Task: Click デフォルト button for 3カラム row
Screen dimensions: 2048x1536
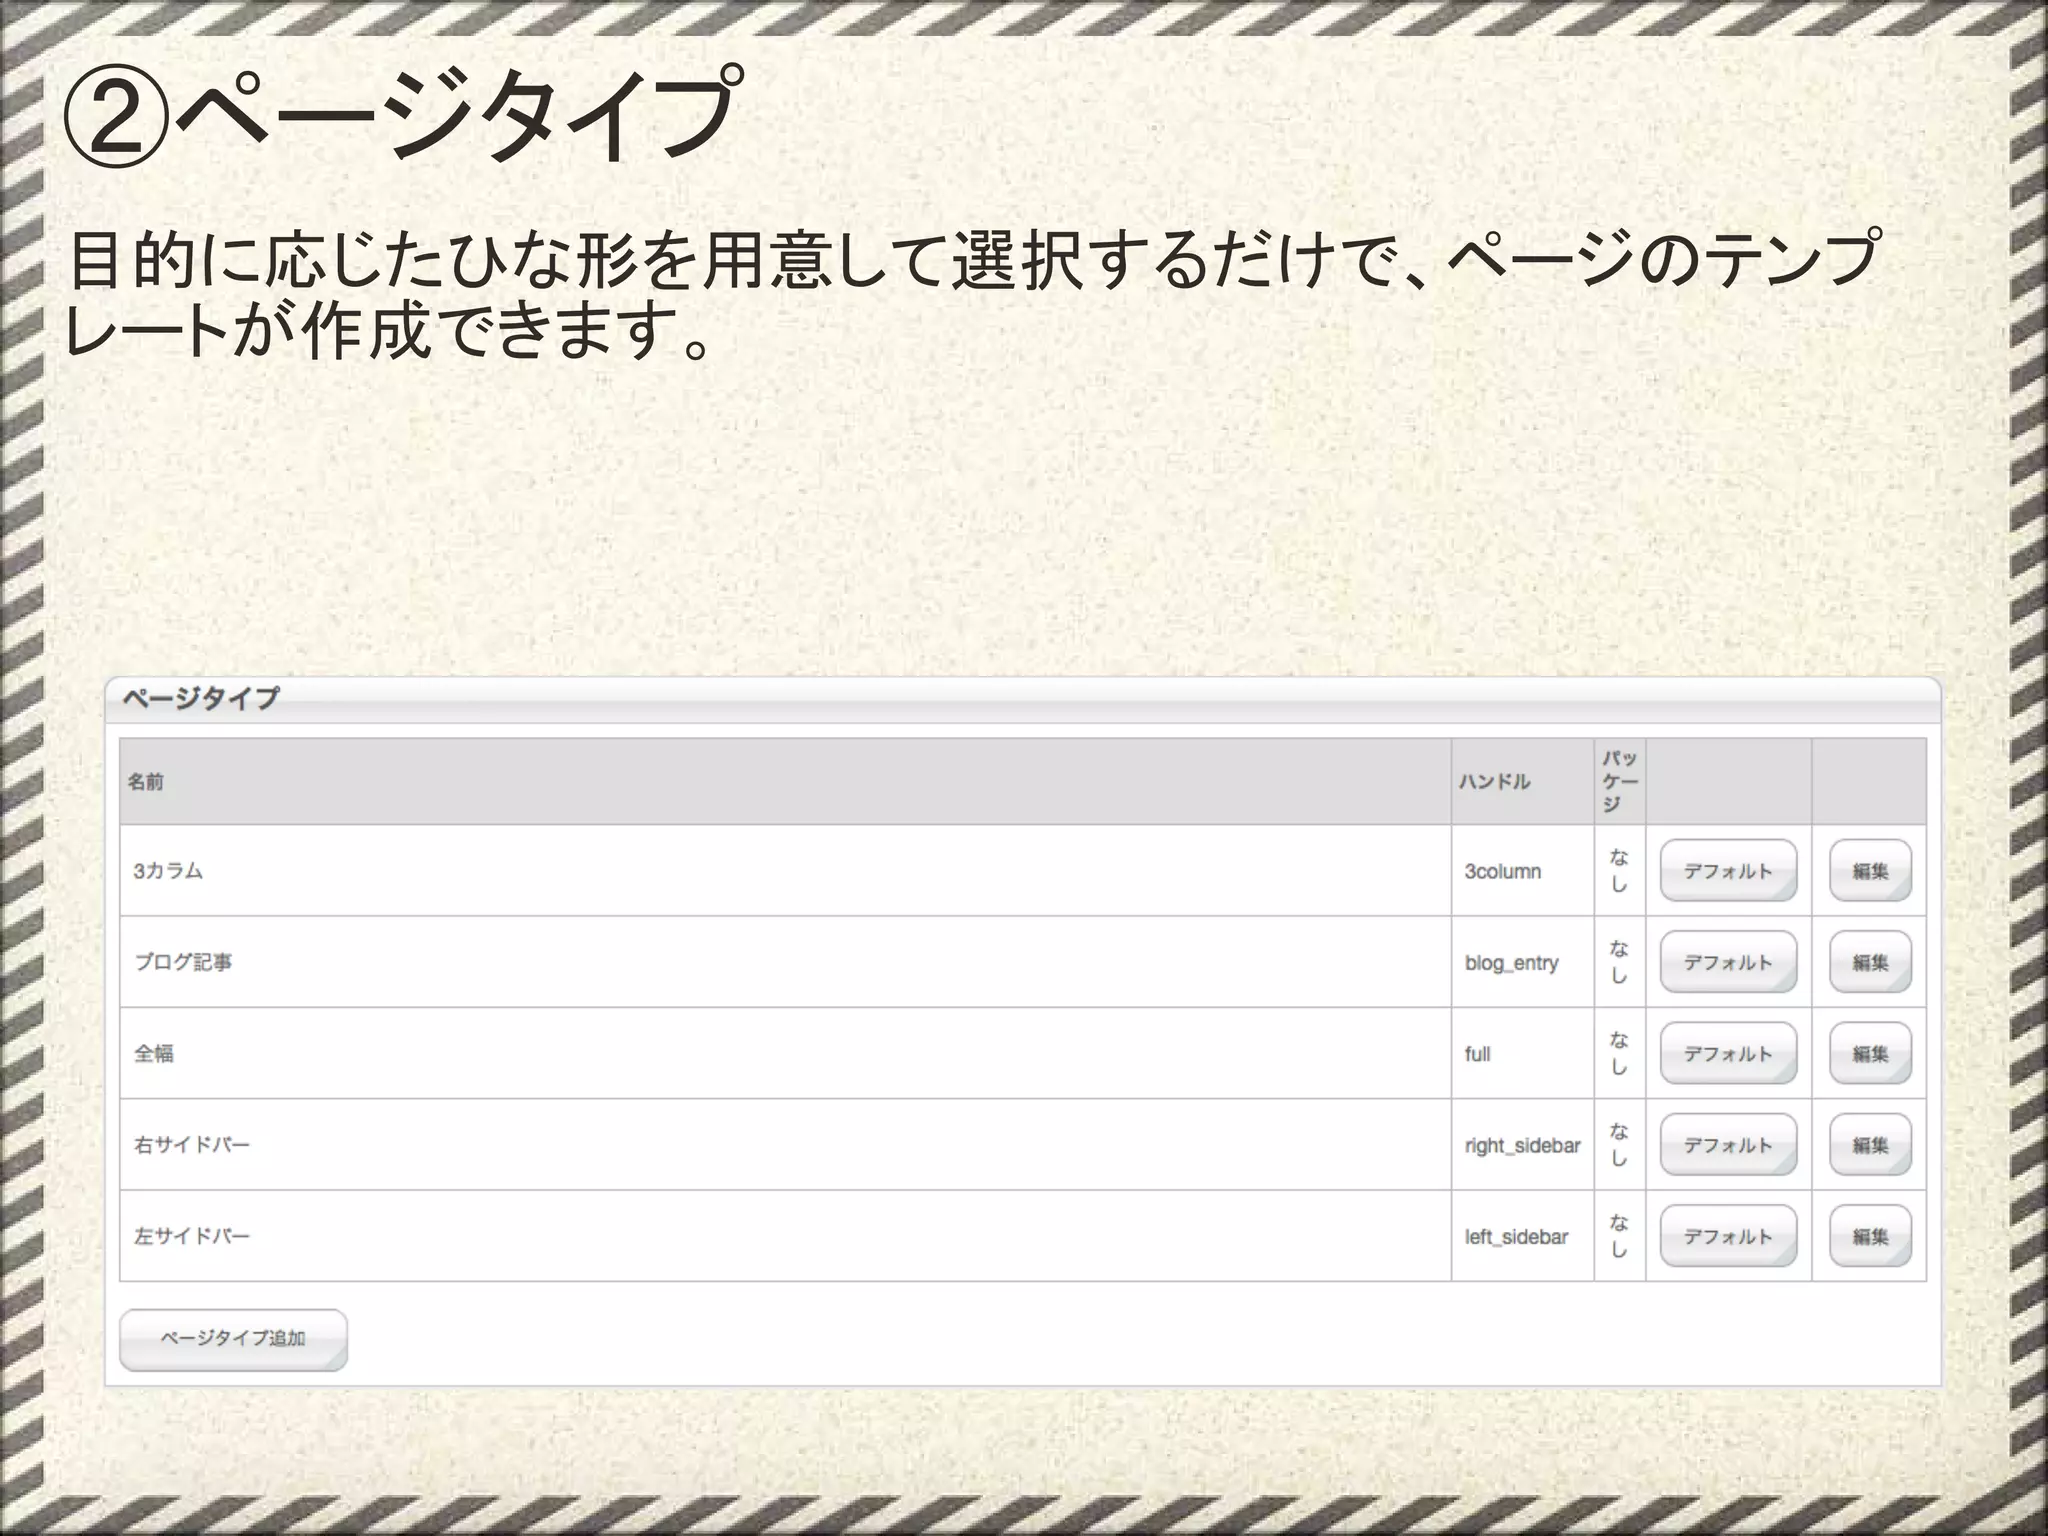Action: pos(1728,871)
